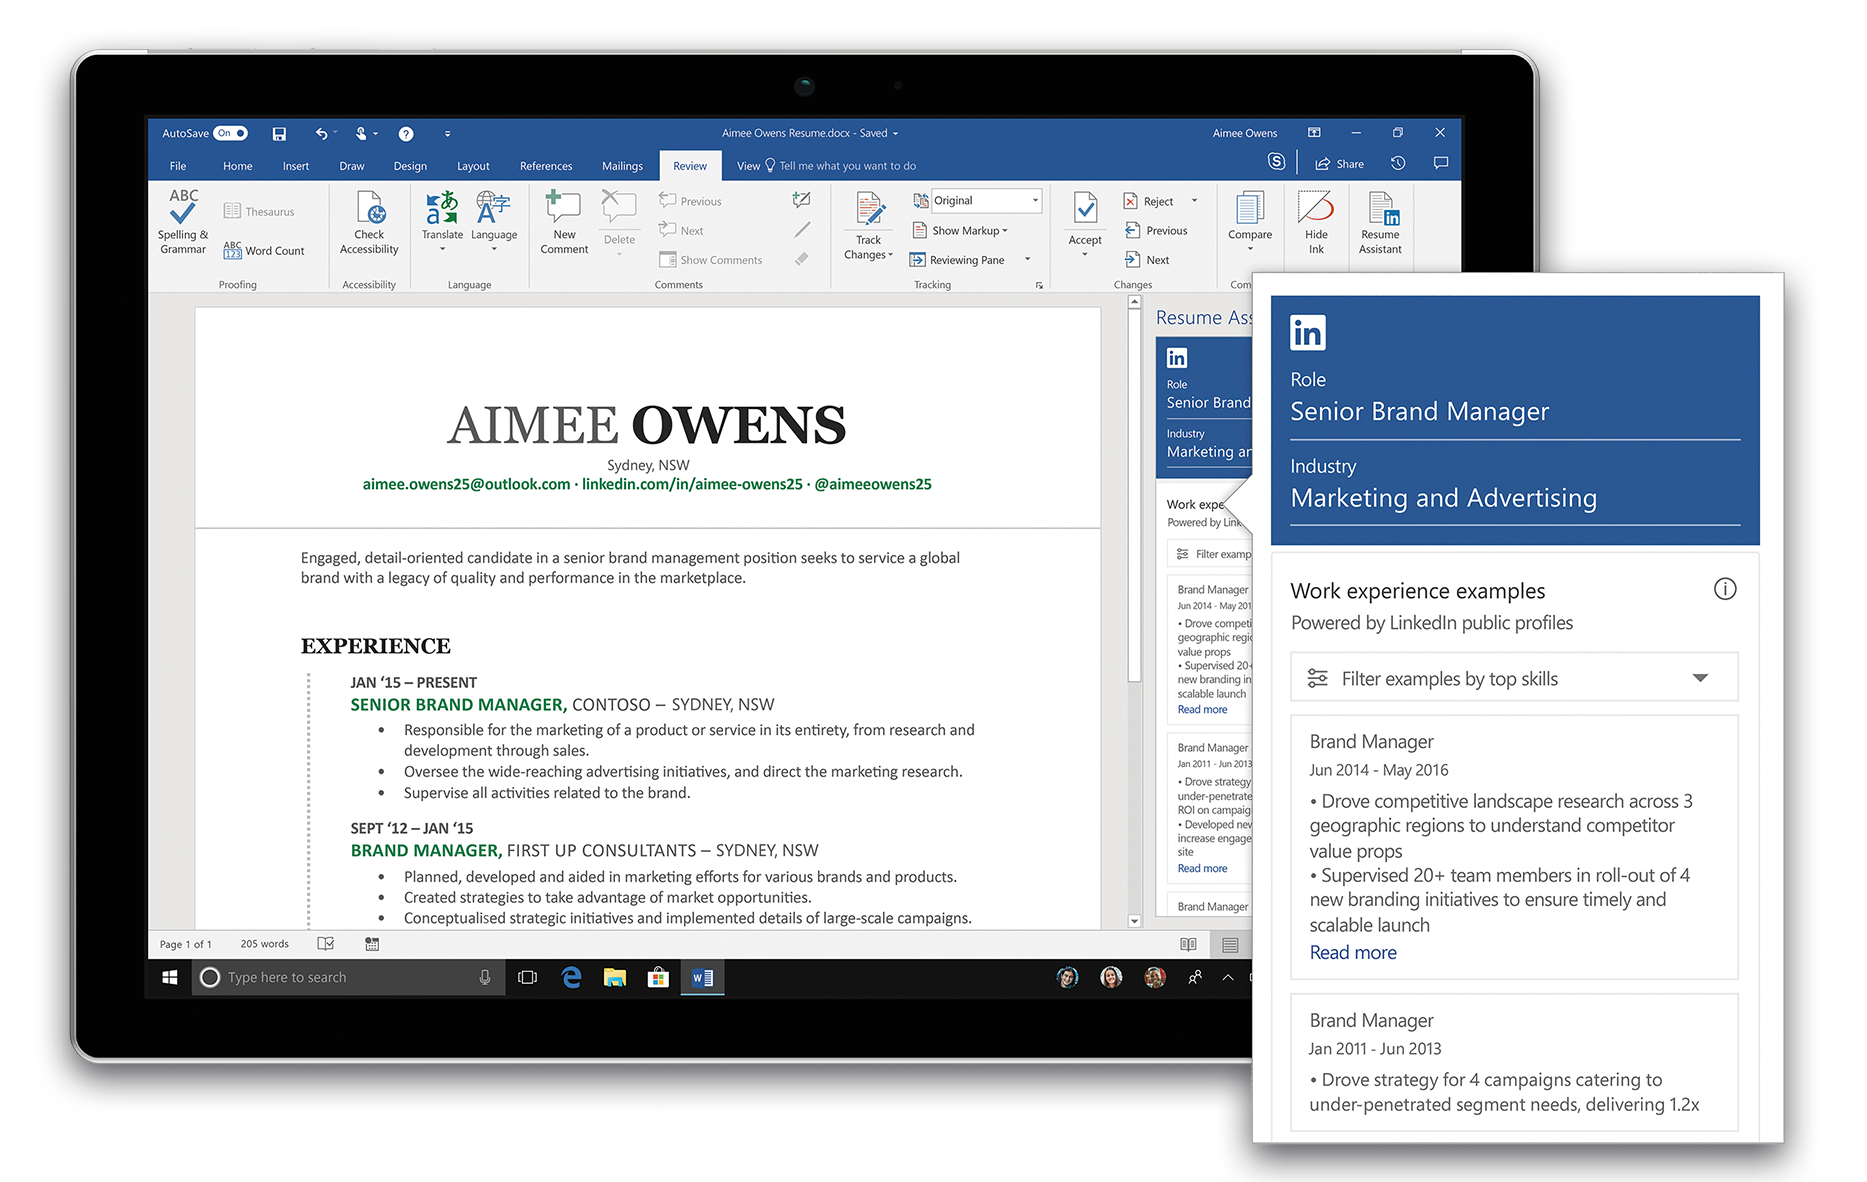Toggle the AutoSave switch
Viewport: 1867px width, 1182px height.
click(230, 133)
